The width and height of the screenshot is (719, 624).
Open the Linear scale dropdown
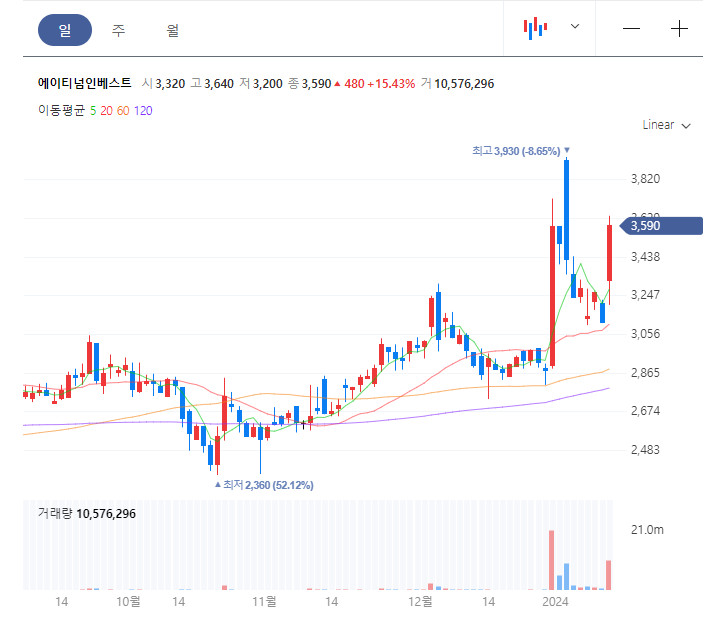pyautogui.click(x=666, y=125)
